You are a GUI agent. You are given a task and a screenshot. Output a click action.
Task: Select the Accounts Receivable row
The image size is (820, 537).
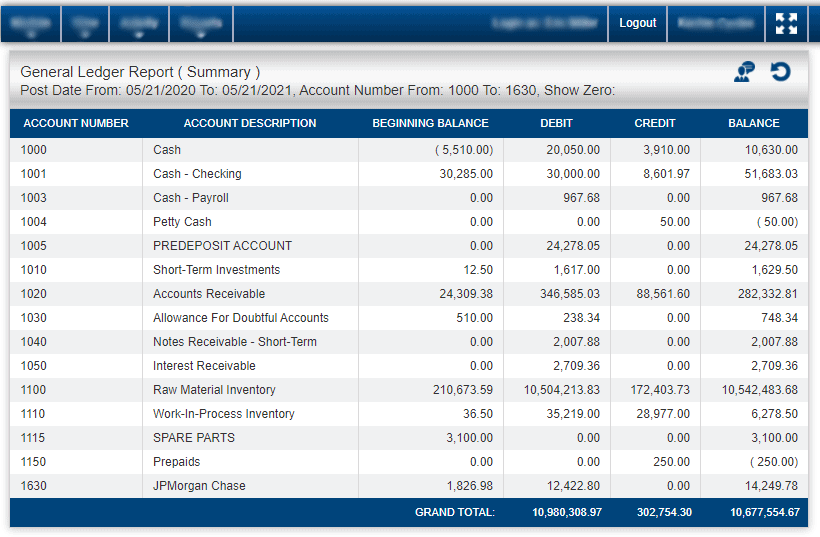click(409, 294)
